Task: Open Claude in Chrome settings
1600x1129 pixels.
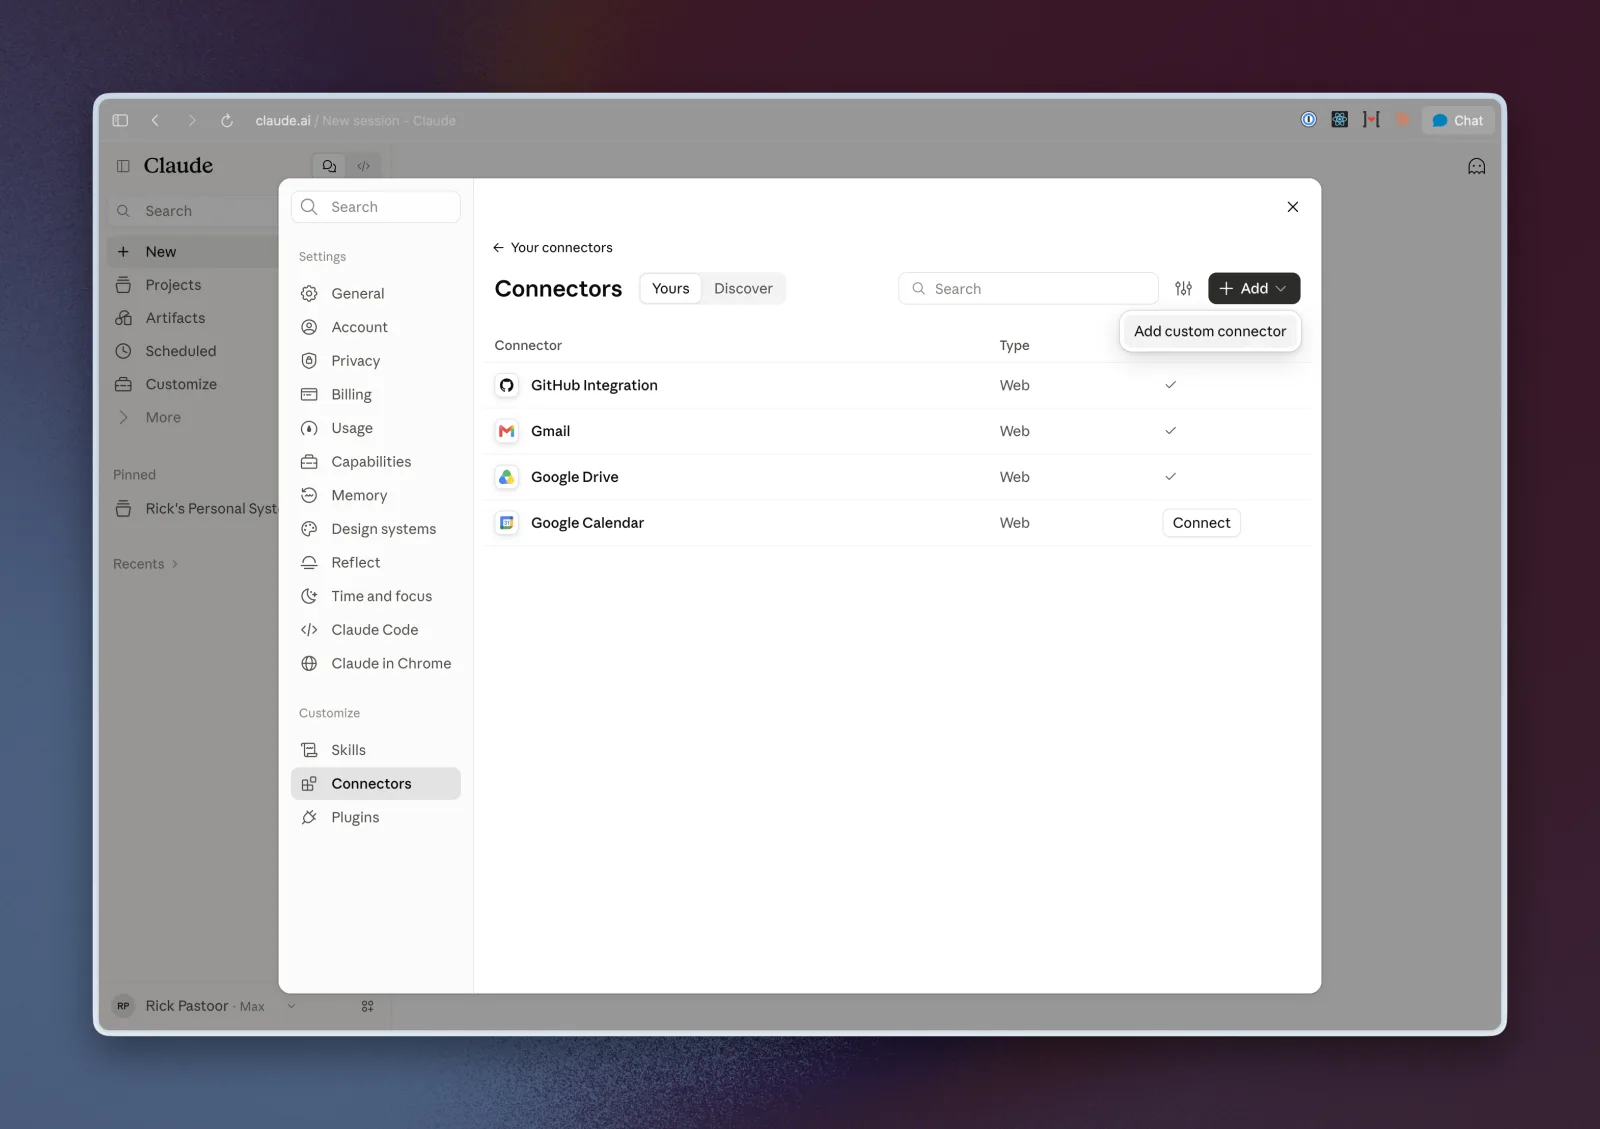Action: point(375,663)
